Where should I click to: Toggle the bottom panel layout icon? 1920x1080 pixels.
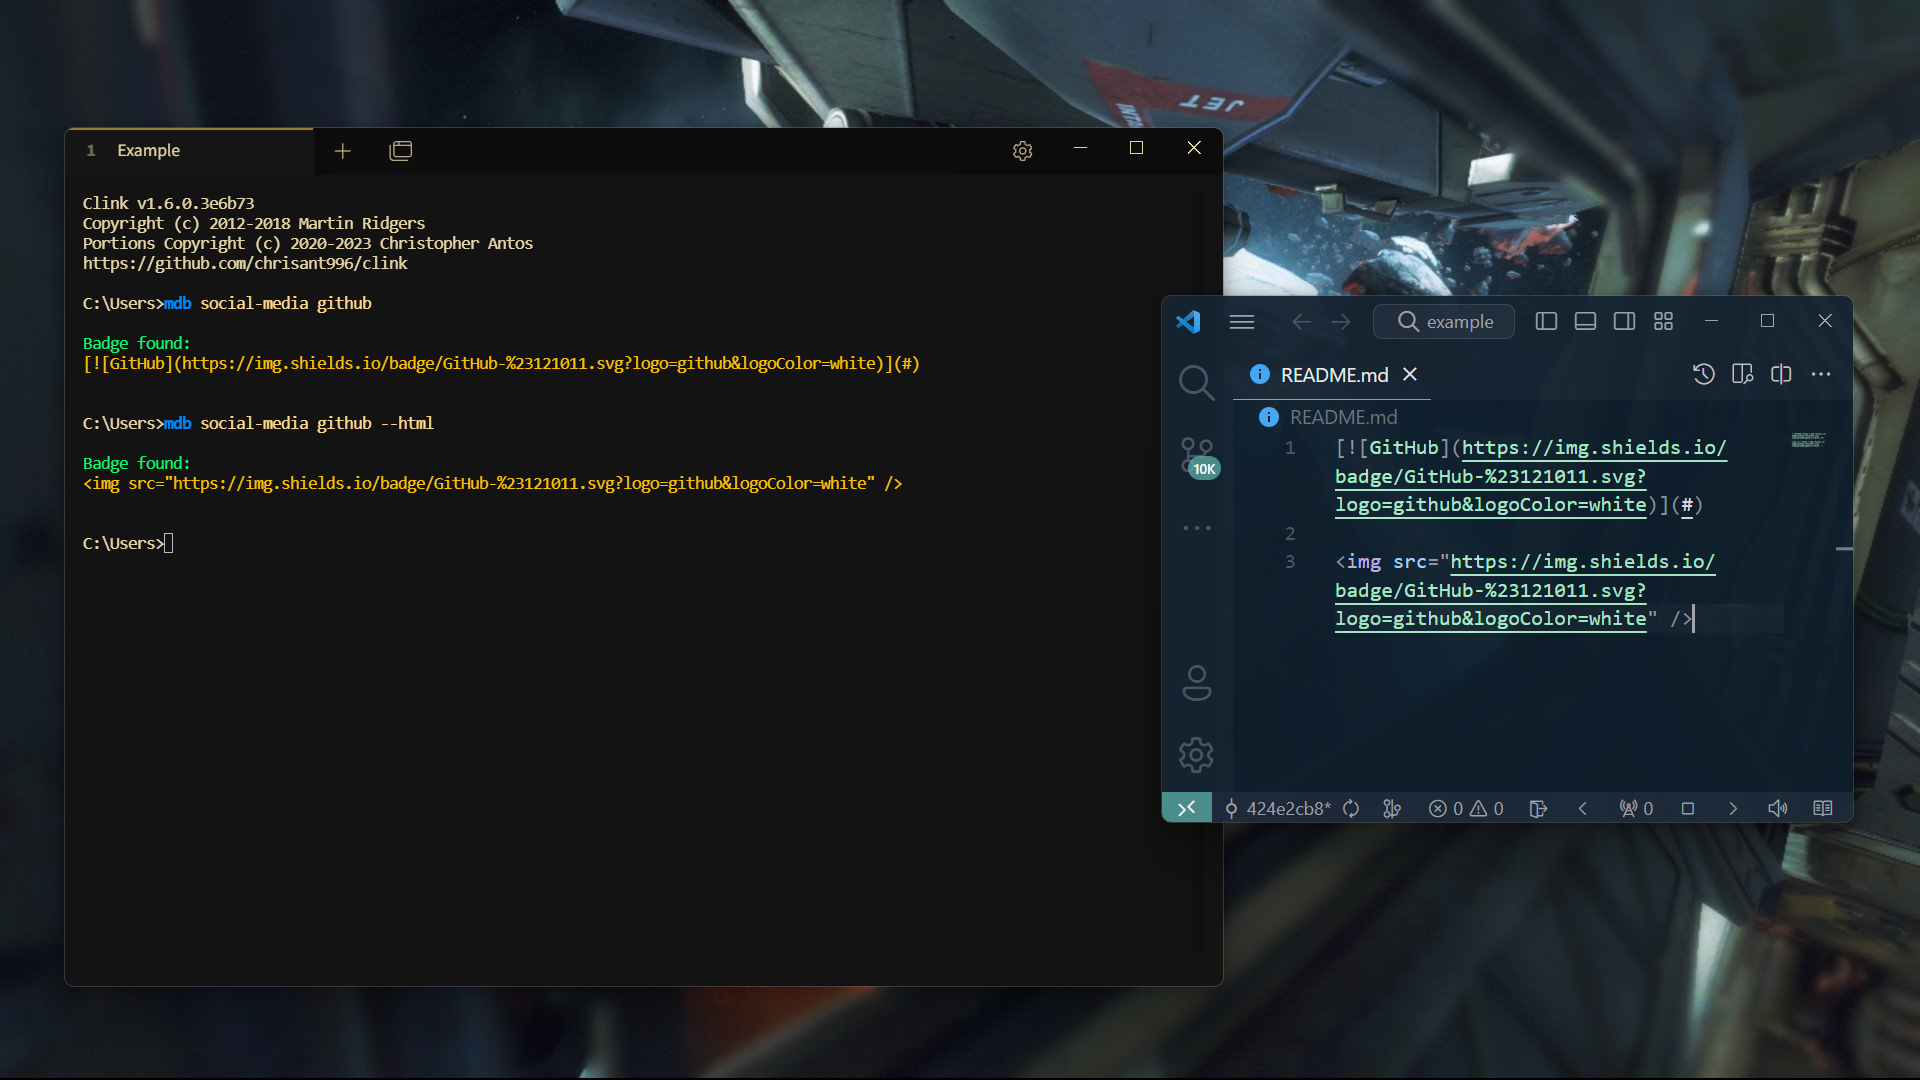coord(1585,321)
